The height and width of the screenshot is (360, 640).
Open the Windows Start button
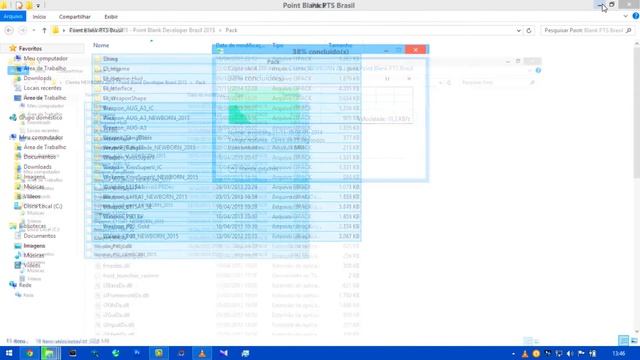pos(9,353)
